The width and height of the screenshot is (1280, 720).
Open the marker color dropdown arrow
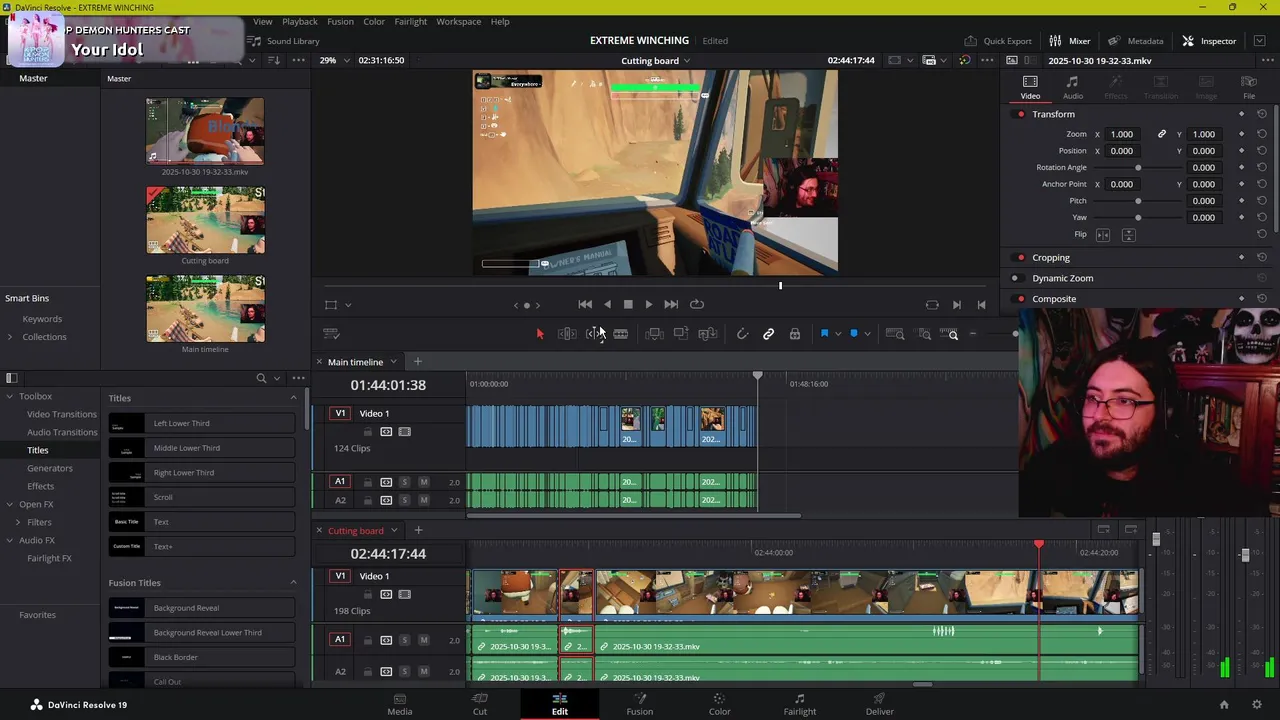click(867, 334)
